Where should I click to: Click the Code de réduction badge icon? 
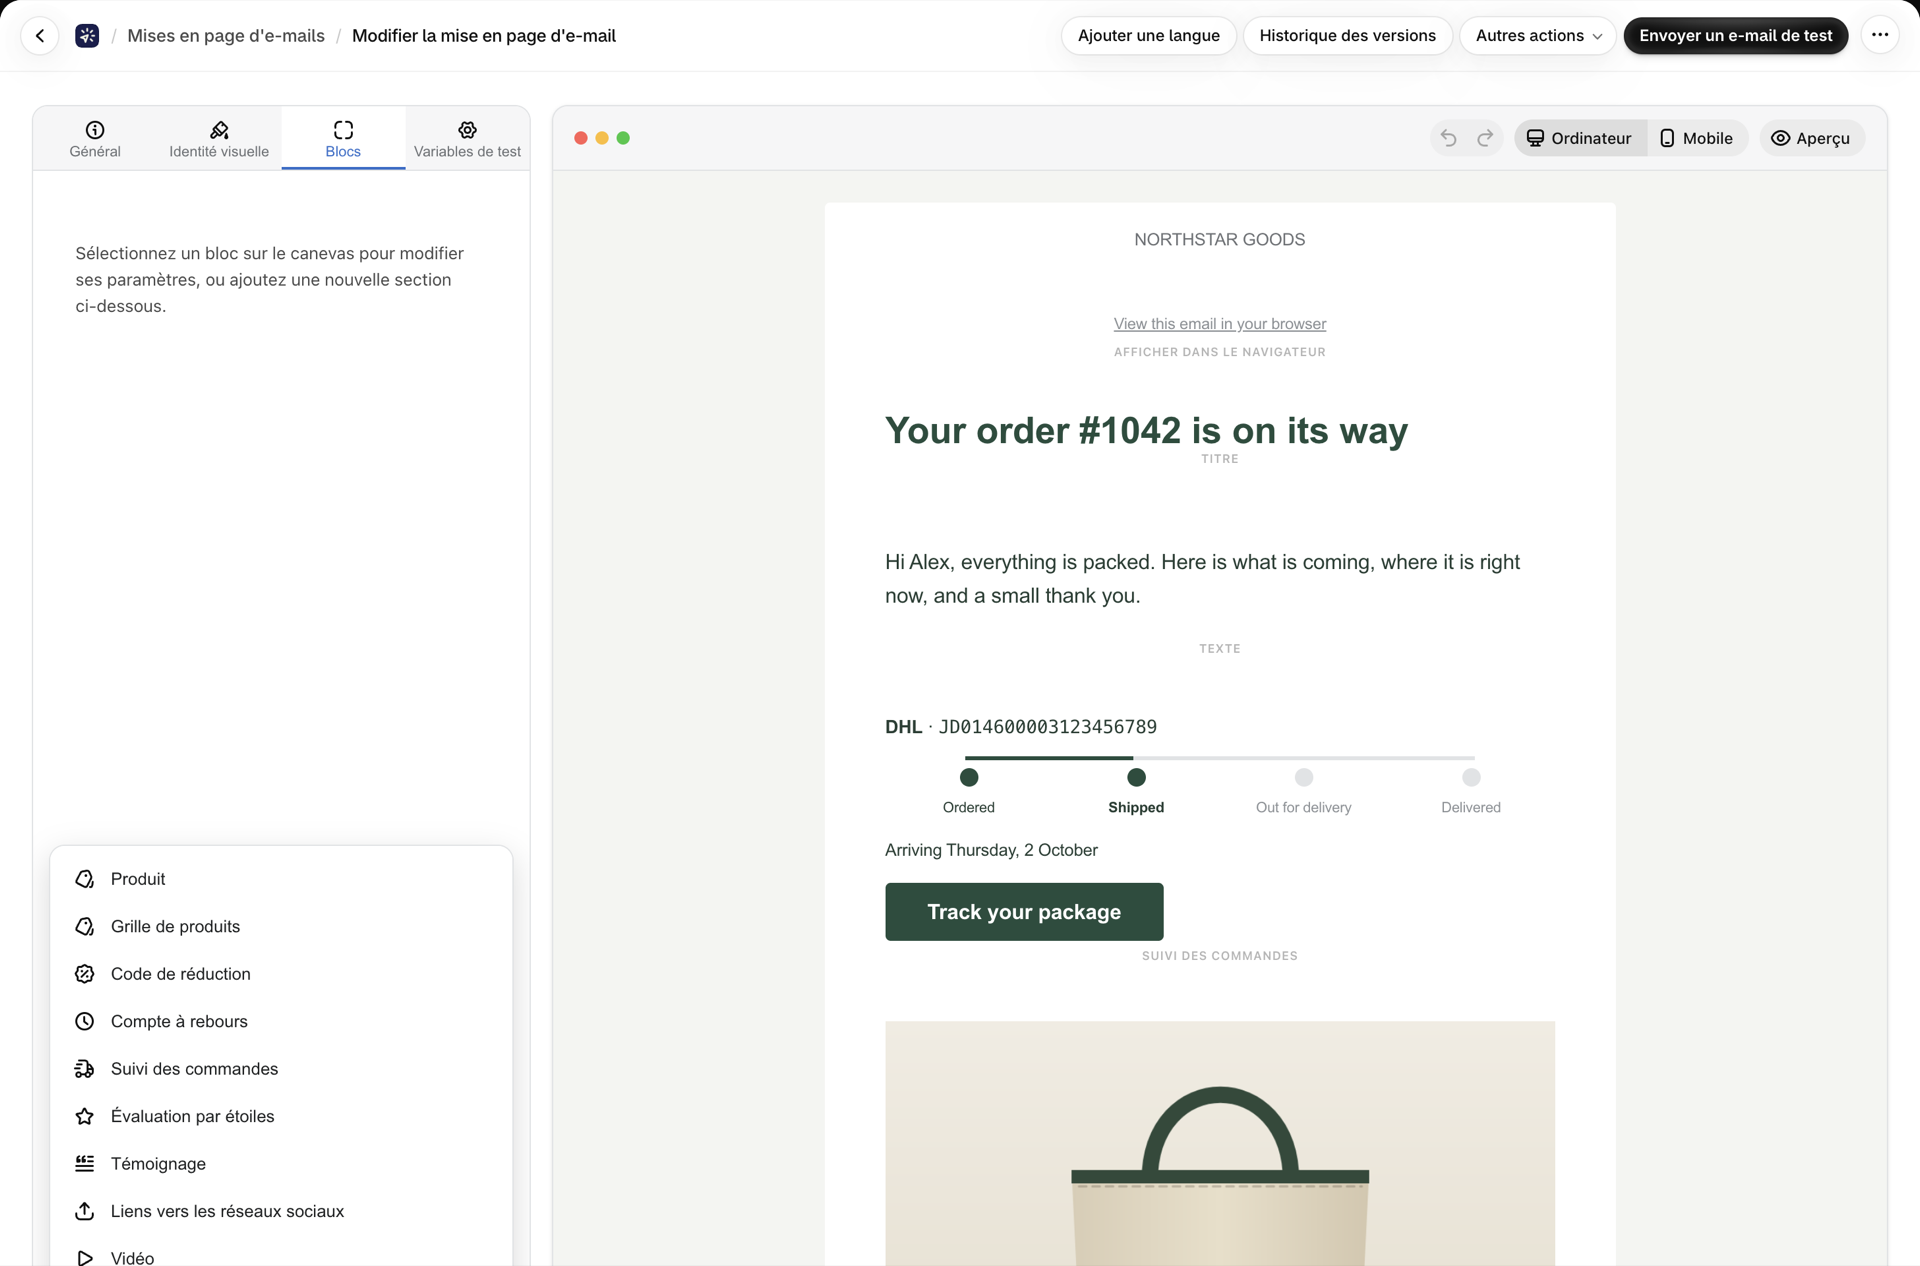(x=85, y=974)
